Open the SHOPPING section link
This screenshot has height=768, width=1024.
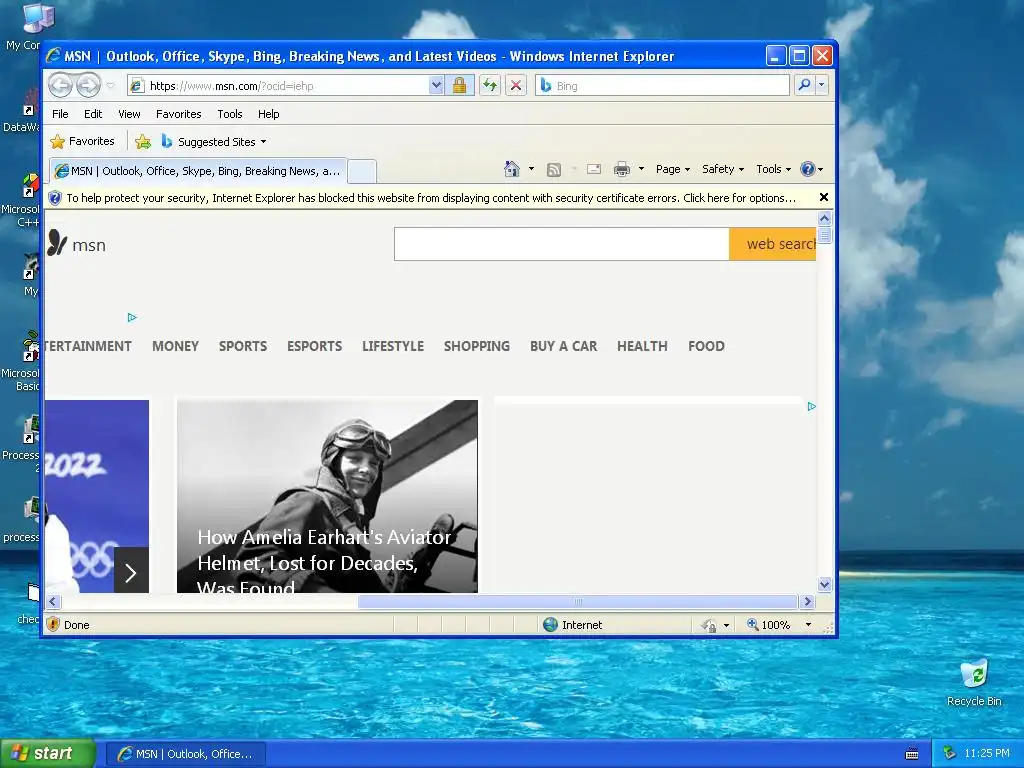click(x=477, y=346)
